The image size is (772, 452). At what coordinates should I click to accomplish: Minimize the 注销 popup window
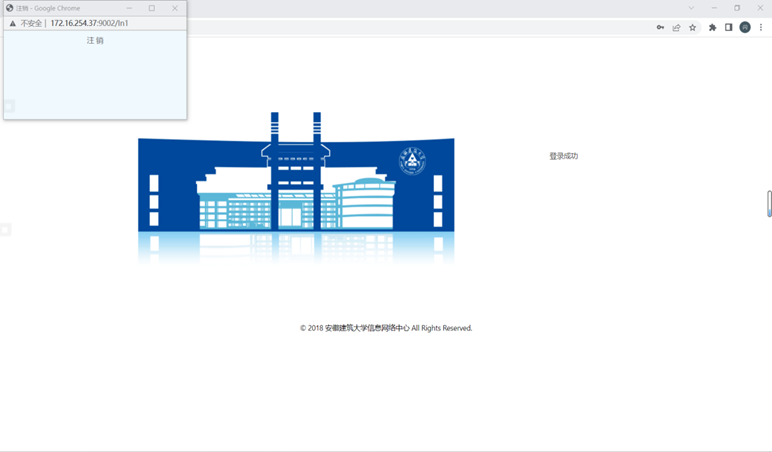[128, 8]
